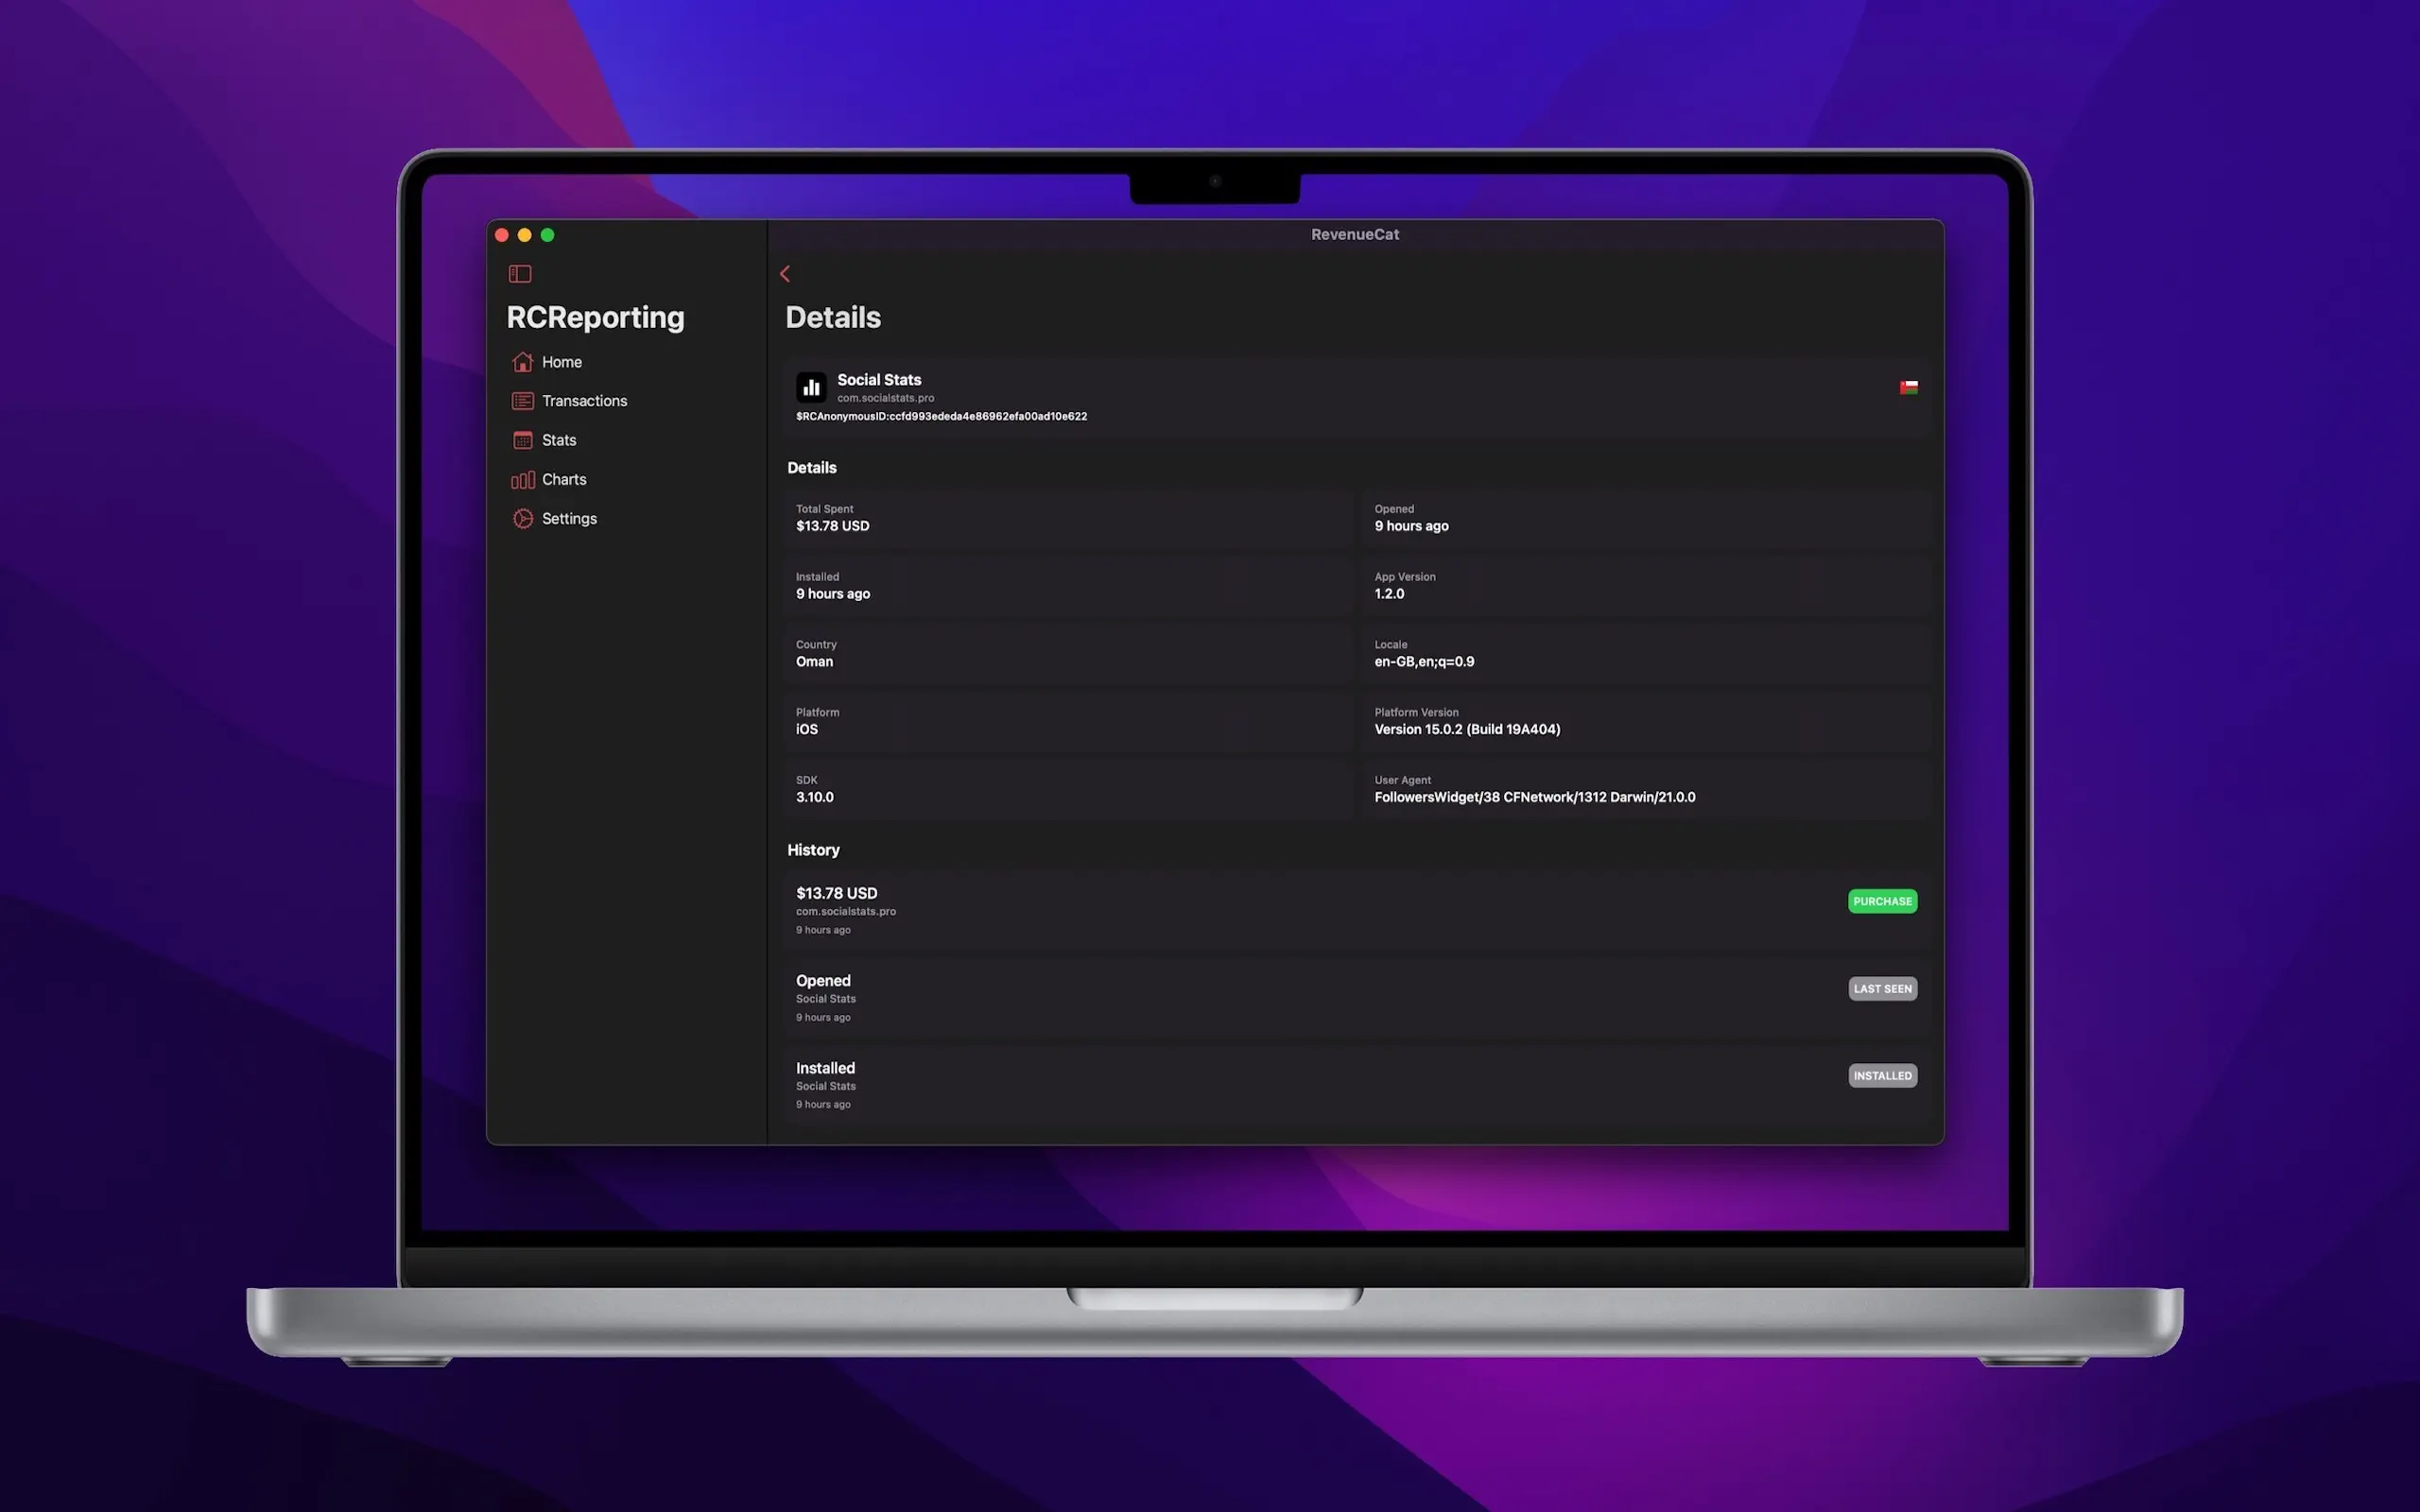Open the Transactions menu item
This screenshot has width=2420, height=1512.
[x=584, y=401]
